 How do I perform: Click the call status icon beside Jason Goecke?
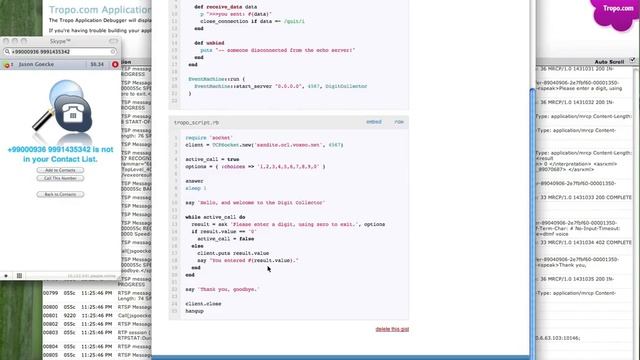[x=7, y=64]
